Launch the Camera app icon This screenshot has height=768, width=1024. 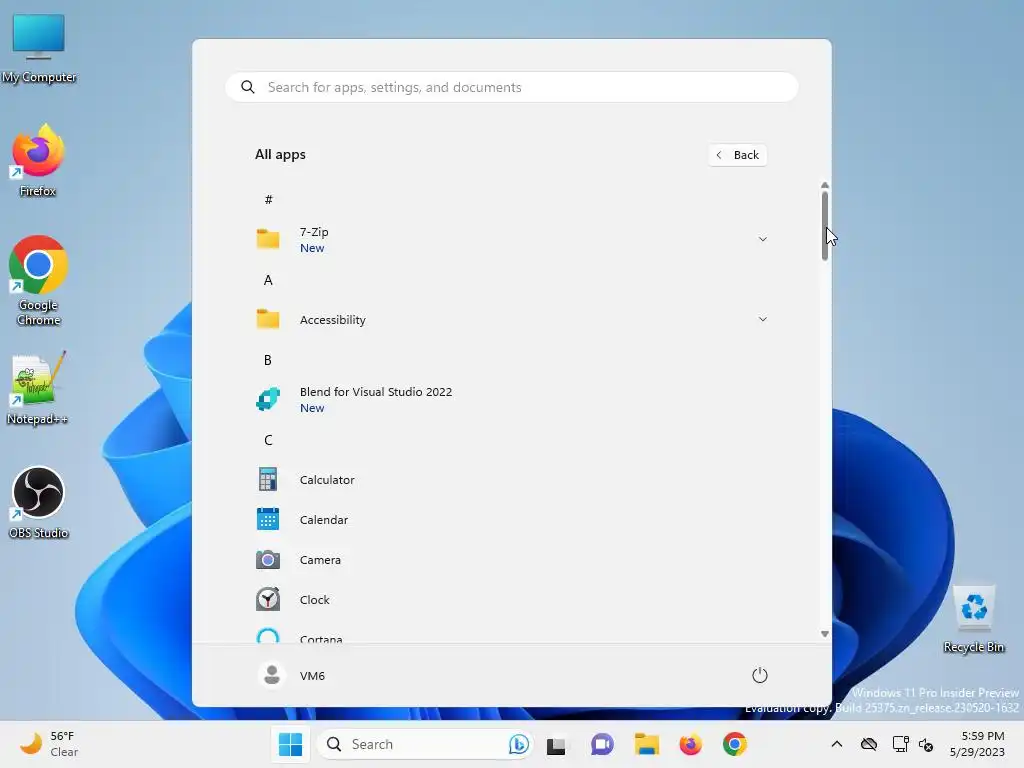click(268, 560)
